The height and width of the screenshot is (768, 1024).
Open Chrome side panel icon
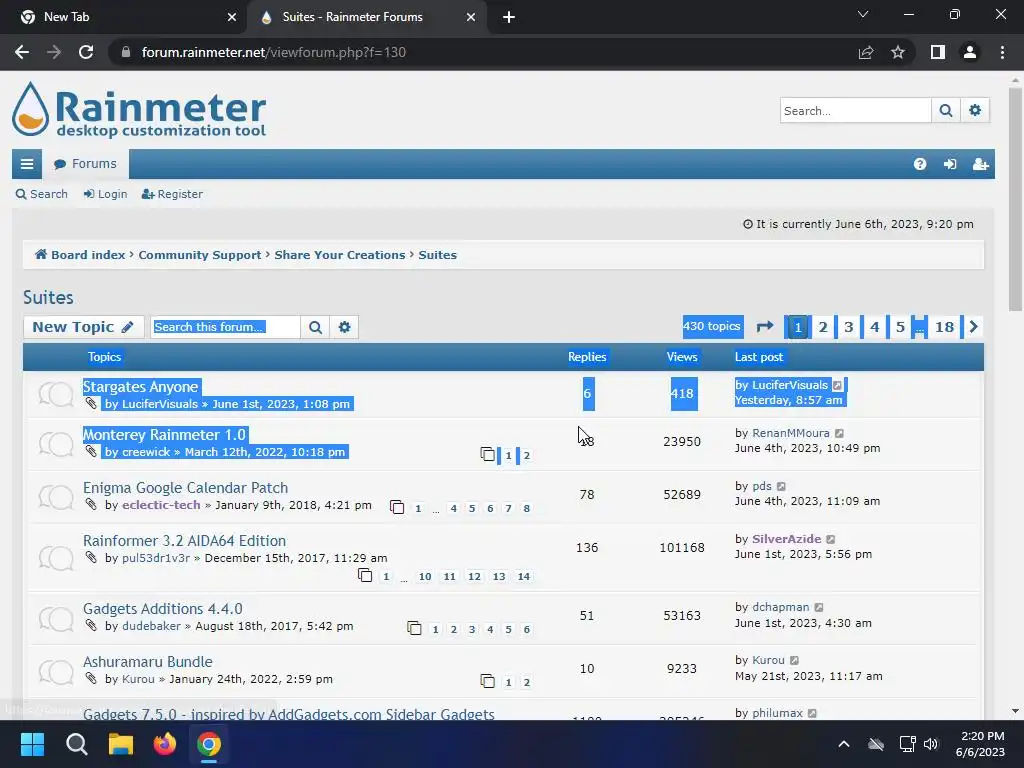938,52
